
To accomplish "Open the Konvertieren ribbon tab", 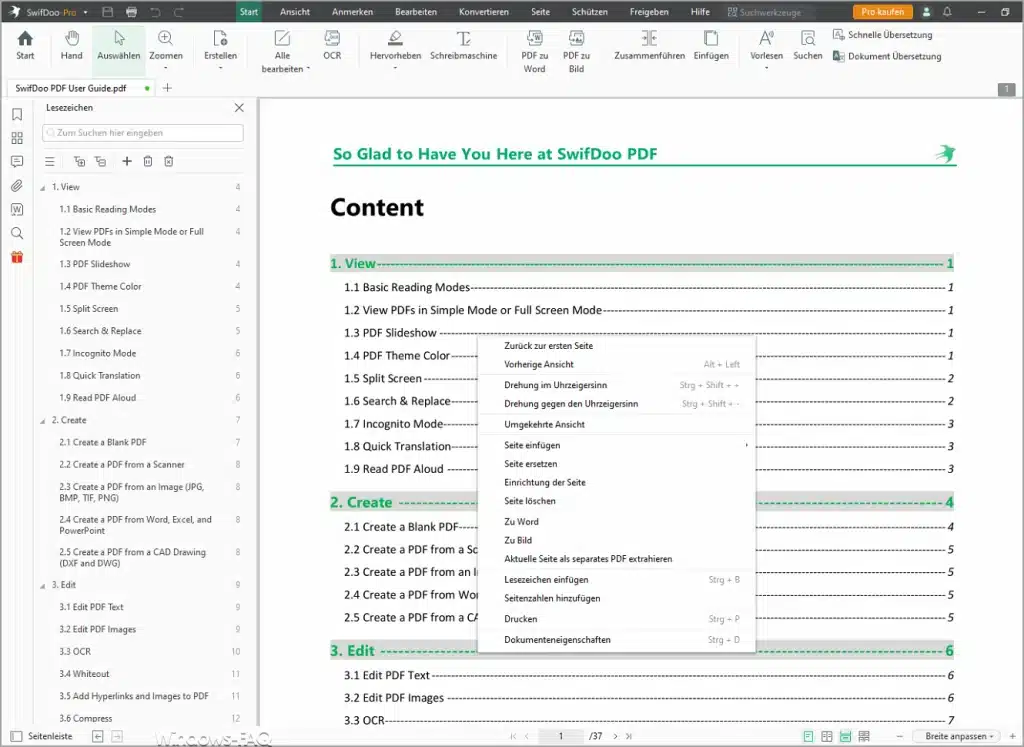I will (484, 12).
